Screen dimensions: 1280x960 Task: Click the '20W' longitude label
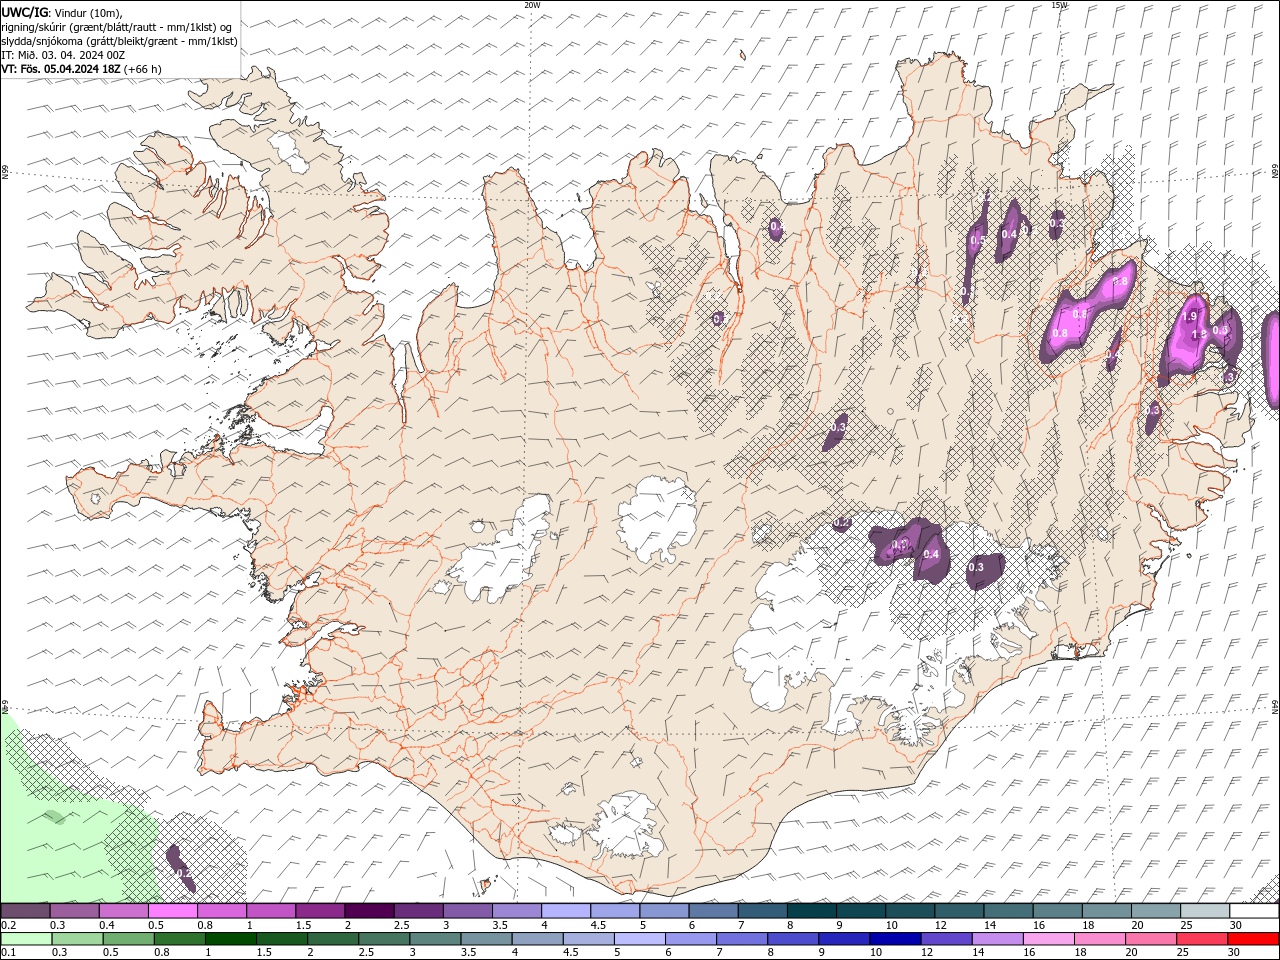click(x=532, y=5)
